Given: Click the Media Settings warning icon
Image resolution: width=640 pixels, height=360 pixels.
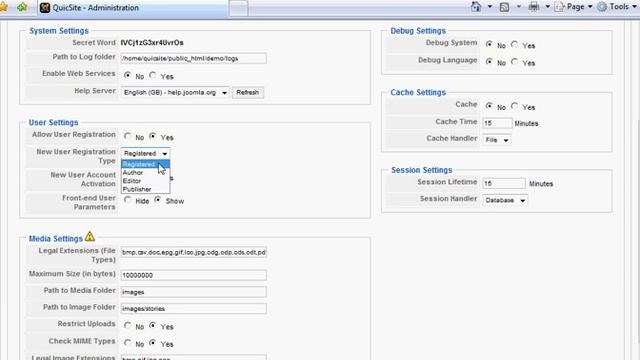Looking at the screenshot, I should pyautogui.click(x=90, y=236).
